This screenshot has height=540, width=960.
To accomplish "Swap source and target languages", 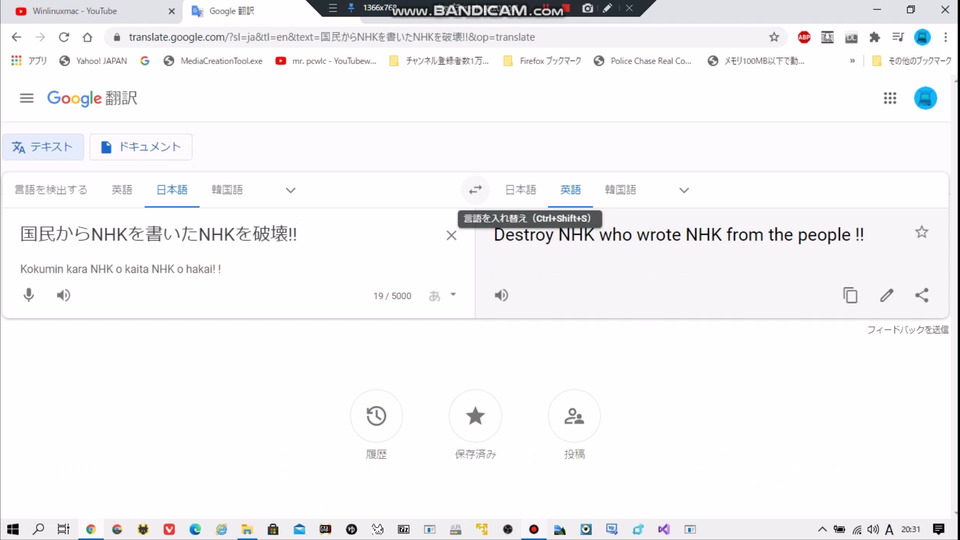I will [475, 190].
